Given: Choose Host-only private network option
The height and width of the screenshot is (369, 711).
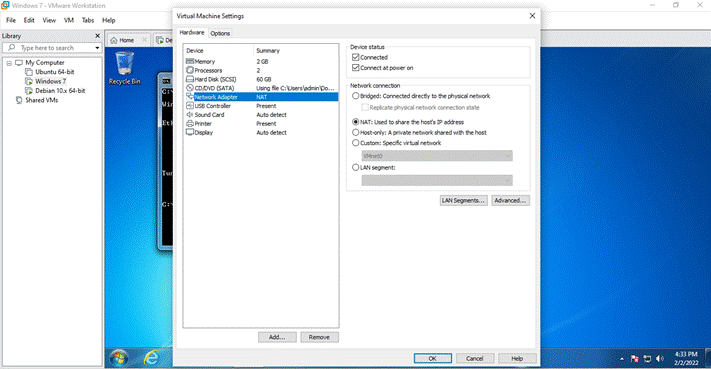Looking at the screenshot, I should (356, 132).
